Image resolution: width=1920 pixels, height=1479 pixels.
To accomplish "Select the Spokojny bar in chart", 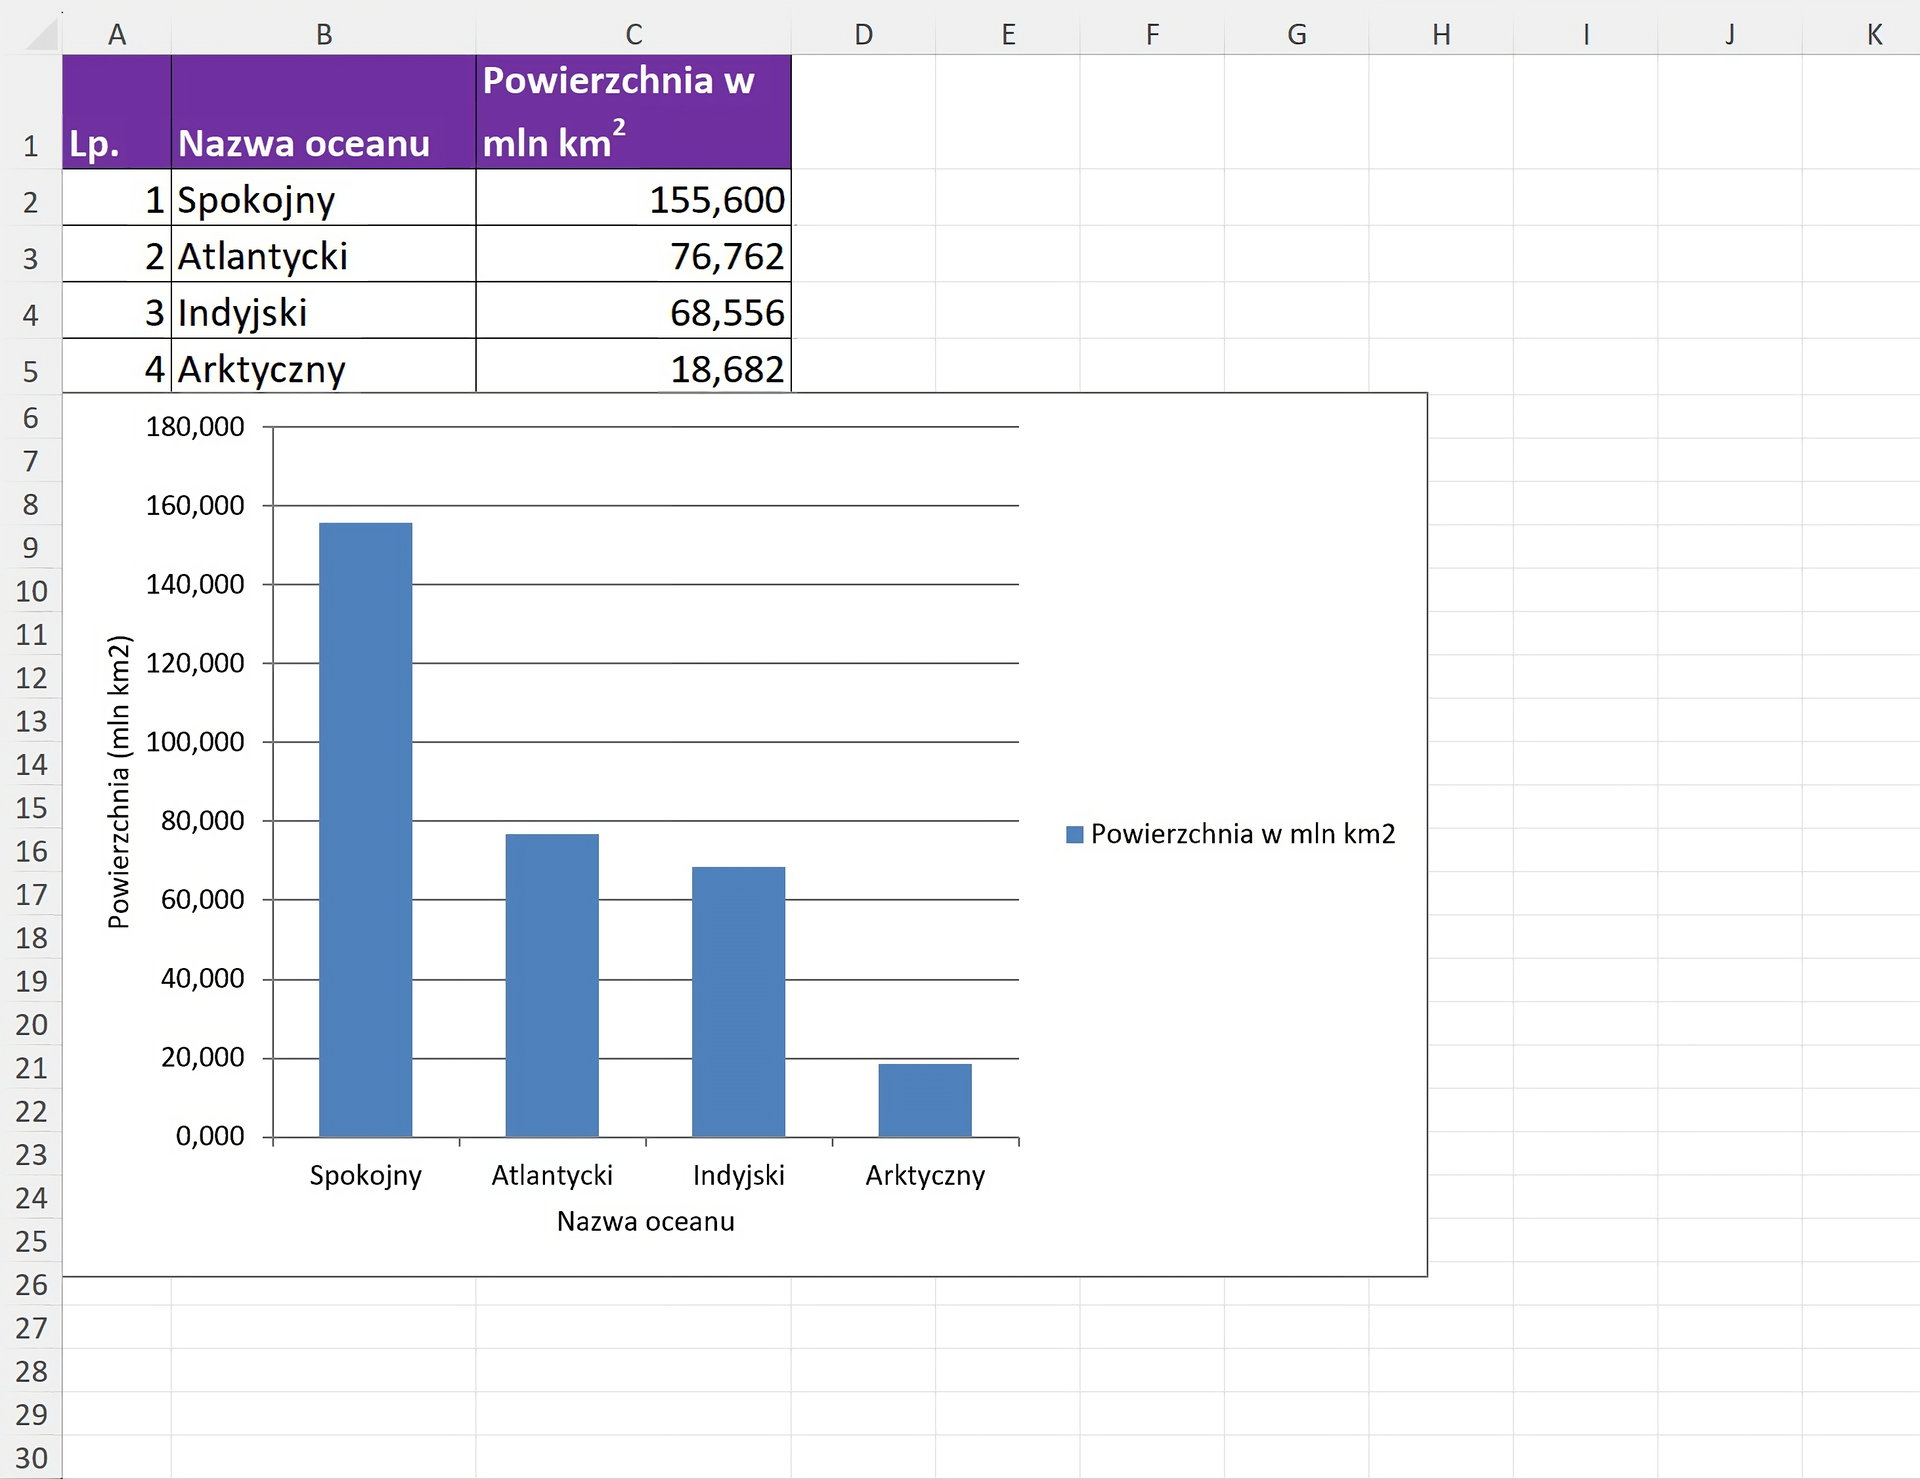I will click(x=365, y=829).
